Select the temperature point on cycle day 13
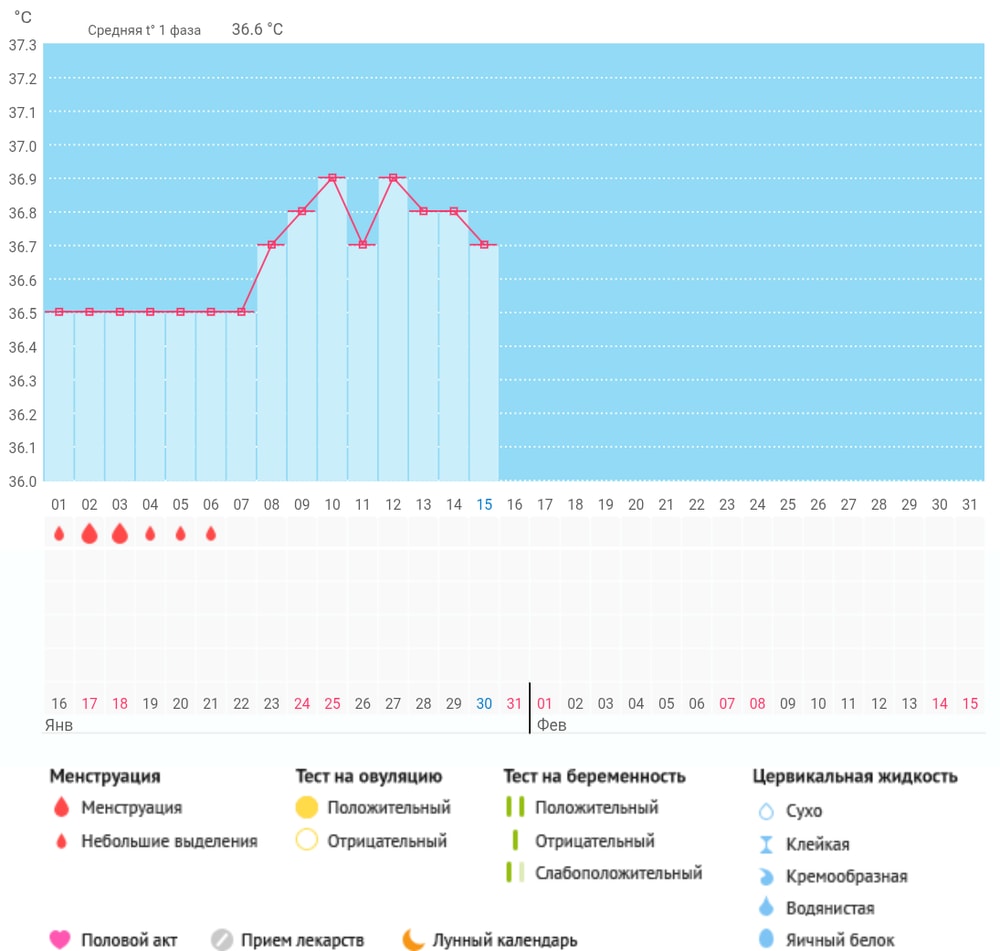 click(423, 211)
